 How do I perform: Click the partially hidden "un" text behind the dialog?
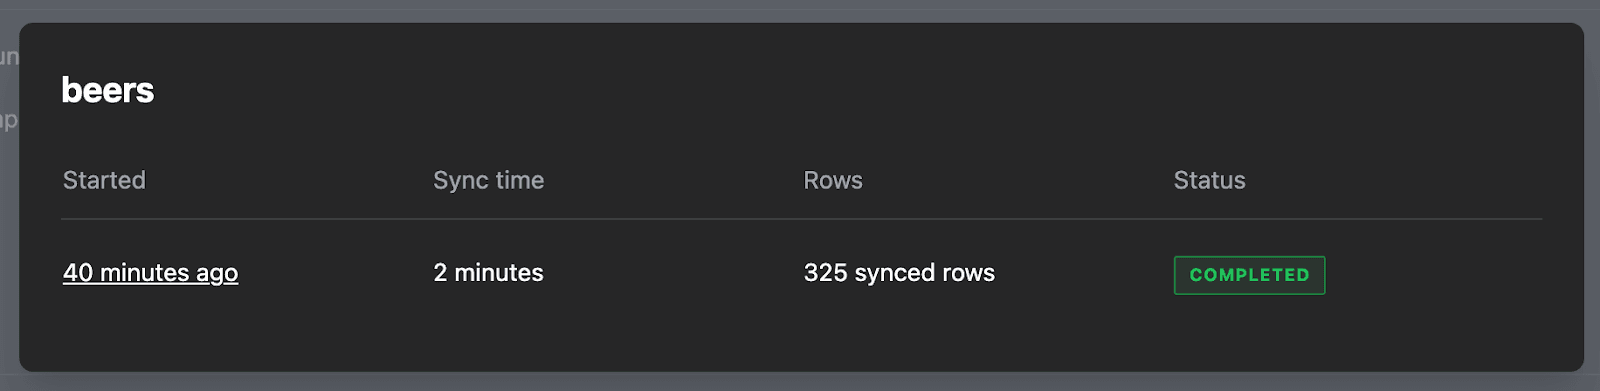click(9, 56)
